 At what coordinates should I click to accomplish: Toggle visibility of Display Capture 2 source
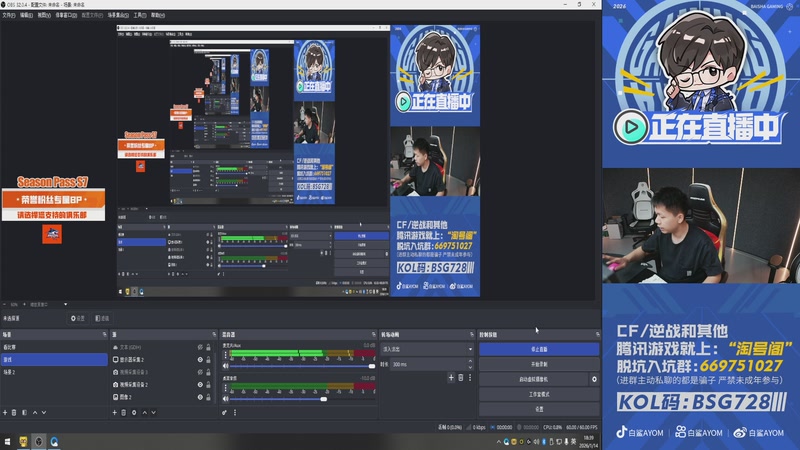coord(200,360)
